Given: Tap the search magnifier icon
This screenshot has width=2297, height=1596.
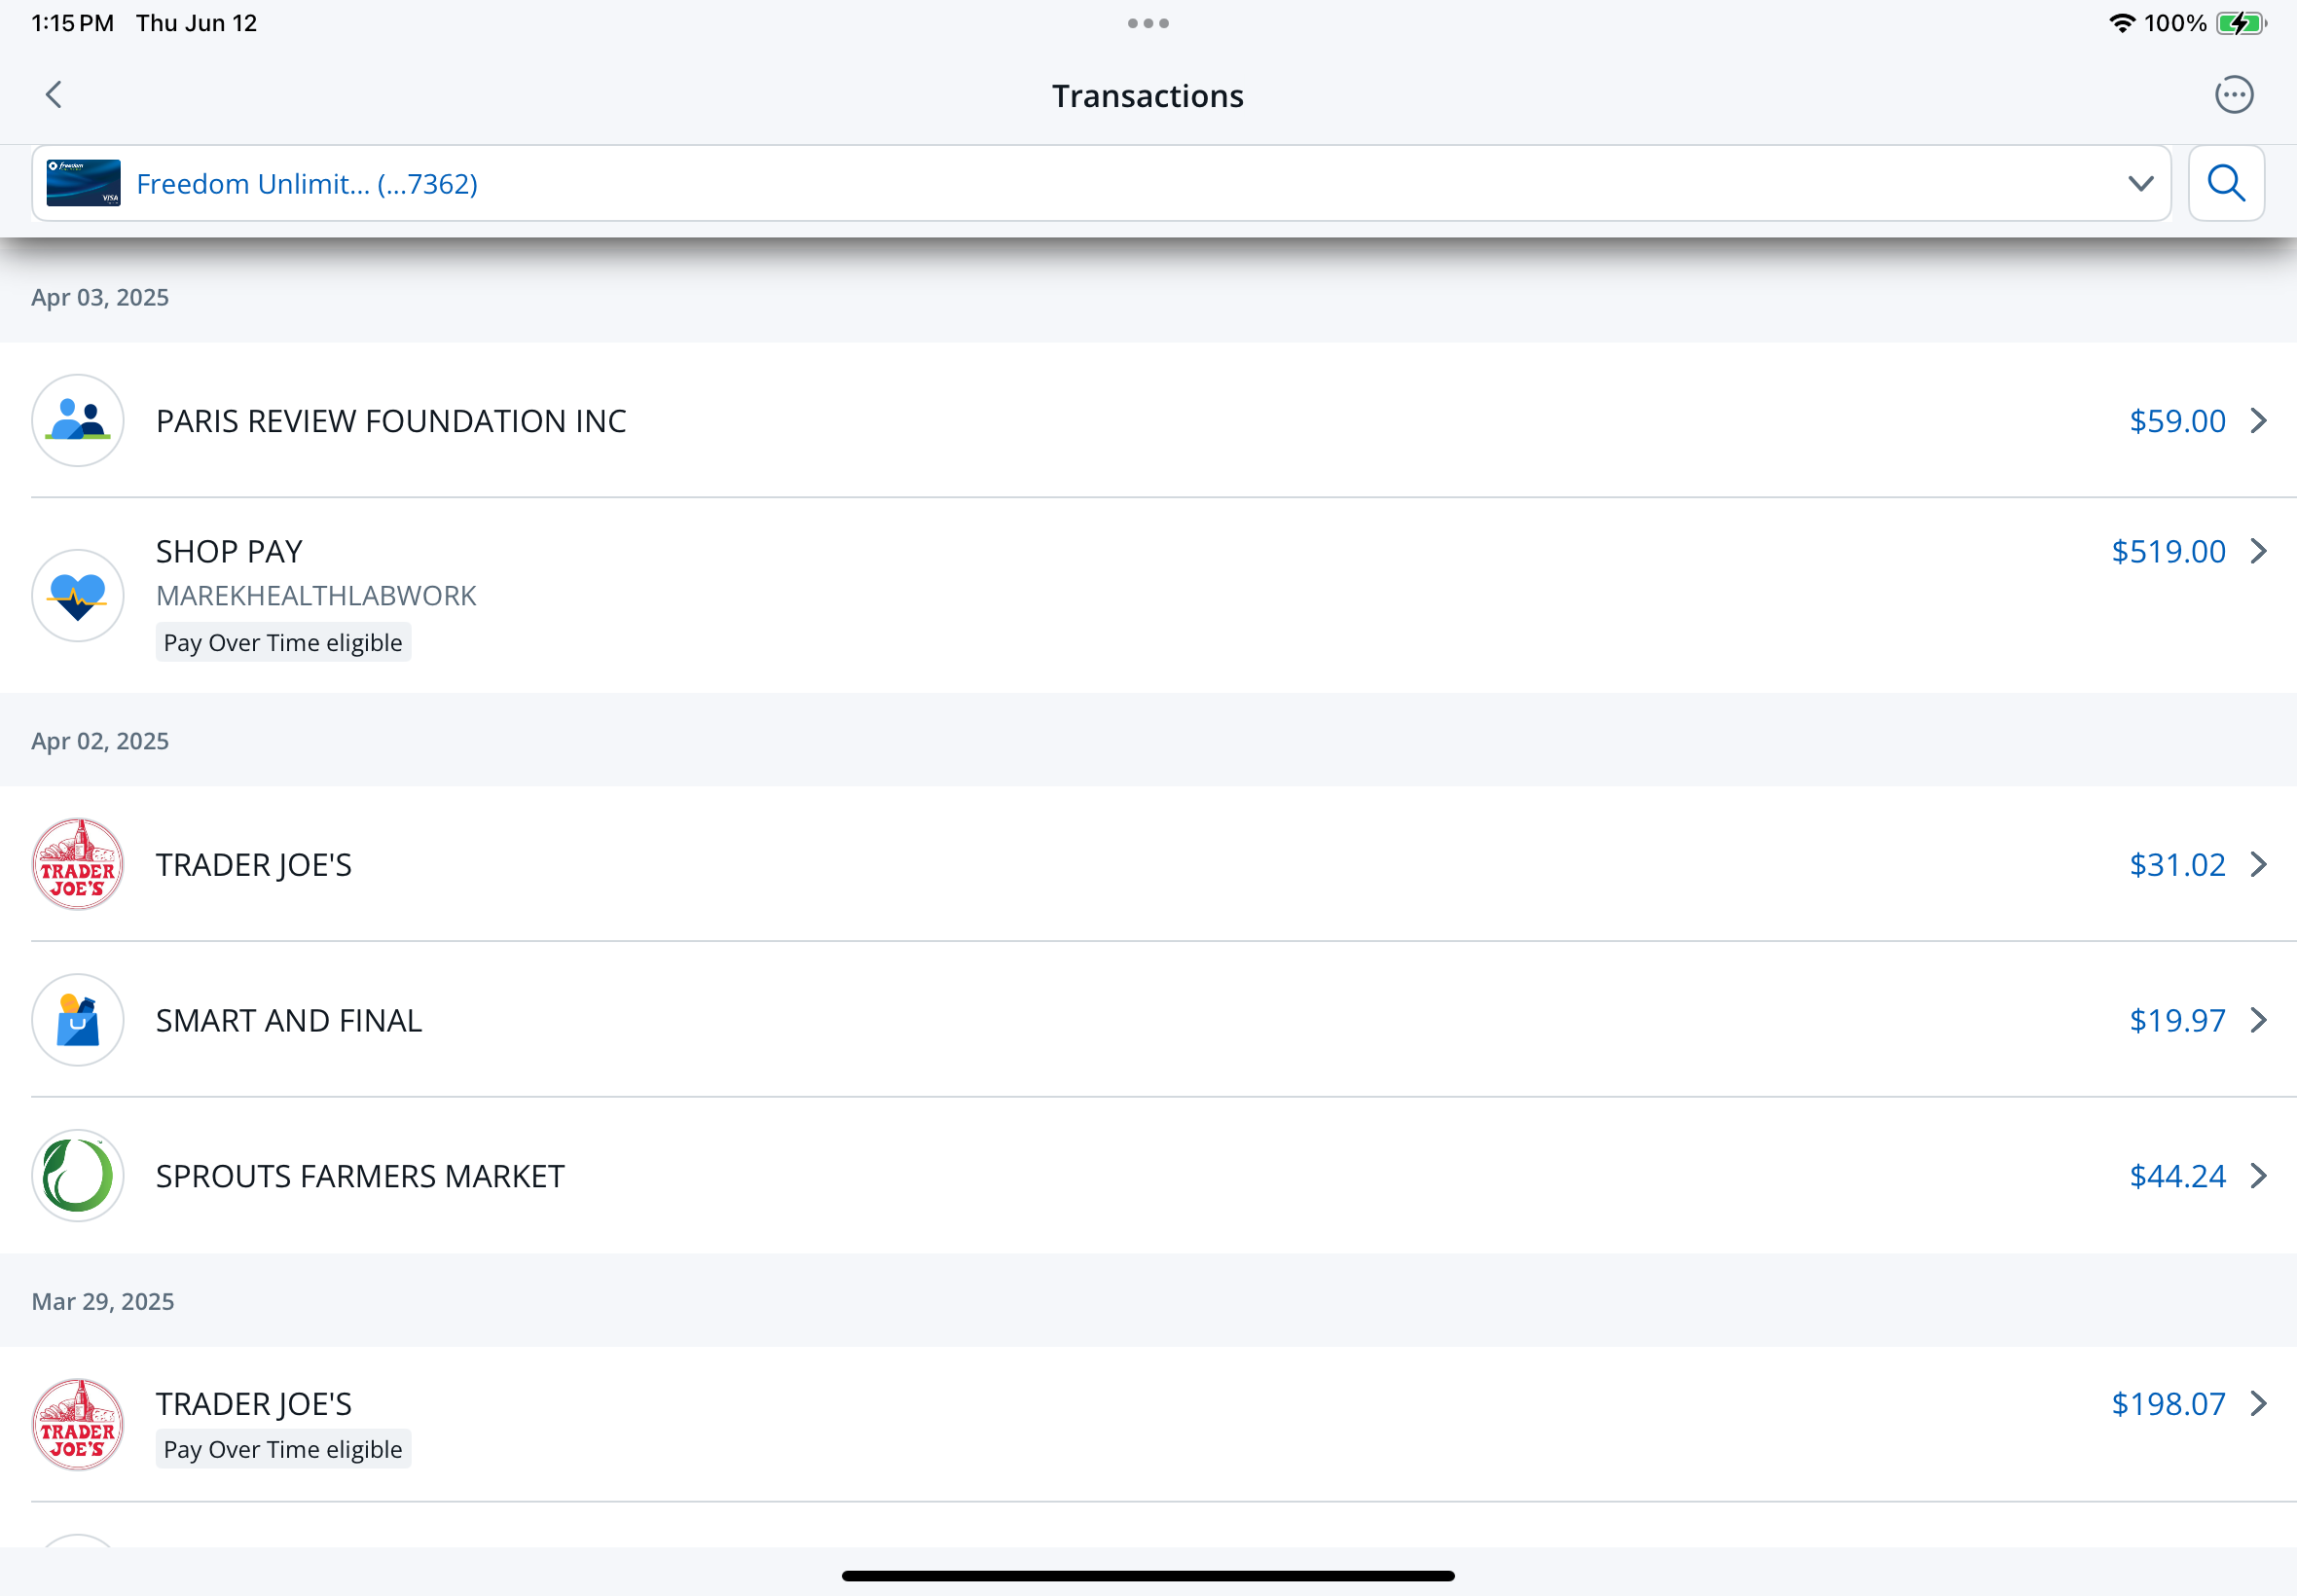Looking at the screenshot, I should pyautogui.click(x=2225, y=183).
